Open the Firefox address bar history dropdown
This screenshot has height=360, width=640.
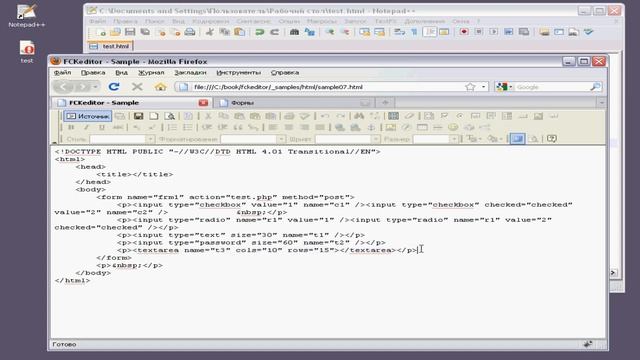pos(483,87)
